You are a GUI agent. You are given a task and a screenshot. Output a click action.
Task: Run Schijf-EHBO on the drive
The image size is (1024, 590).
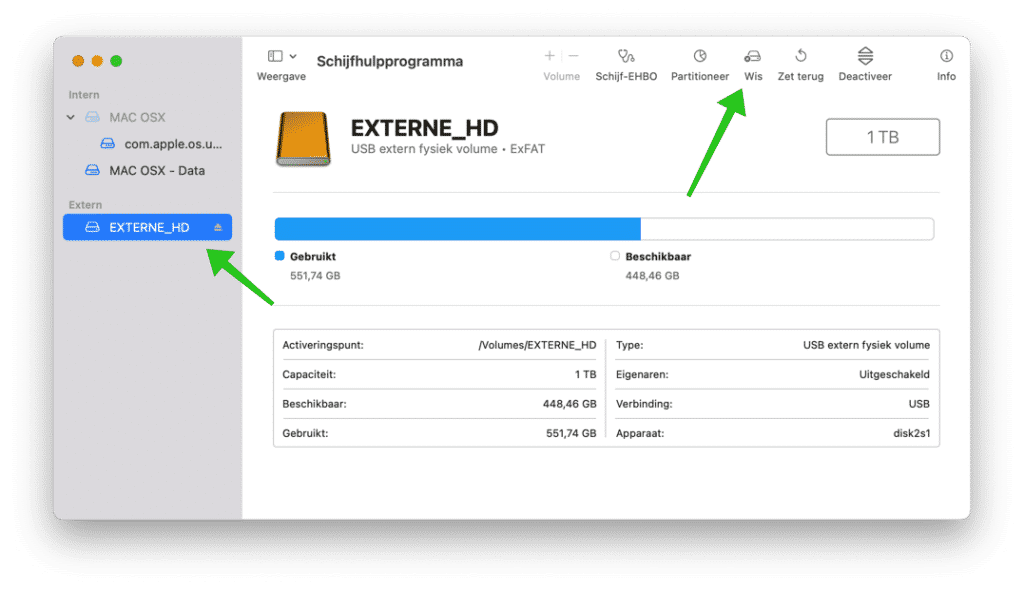[x=628, y=62]
